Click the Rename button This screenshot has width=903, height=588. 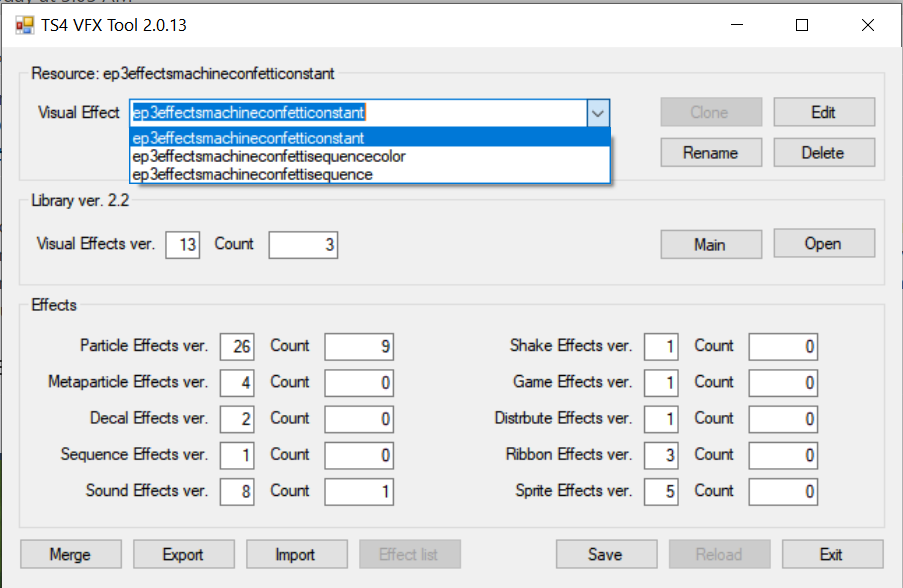coord(711,153)
